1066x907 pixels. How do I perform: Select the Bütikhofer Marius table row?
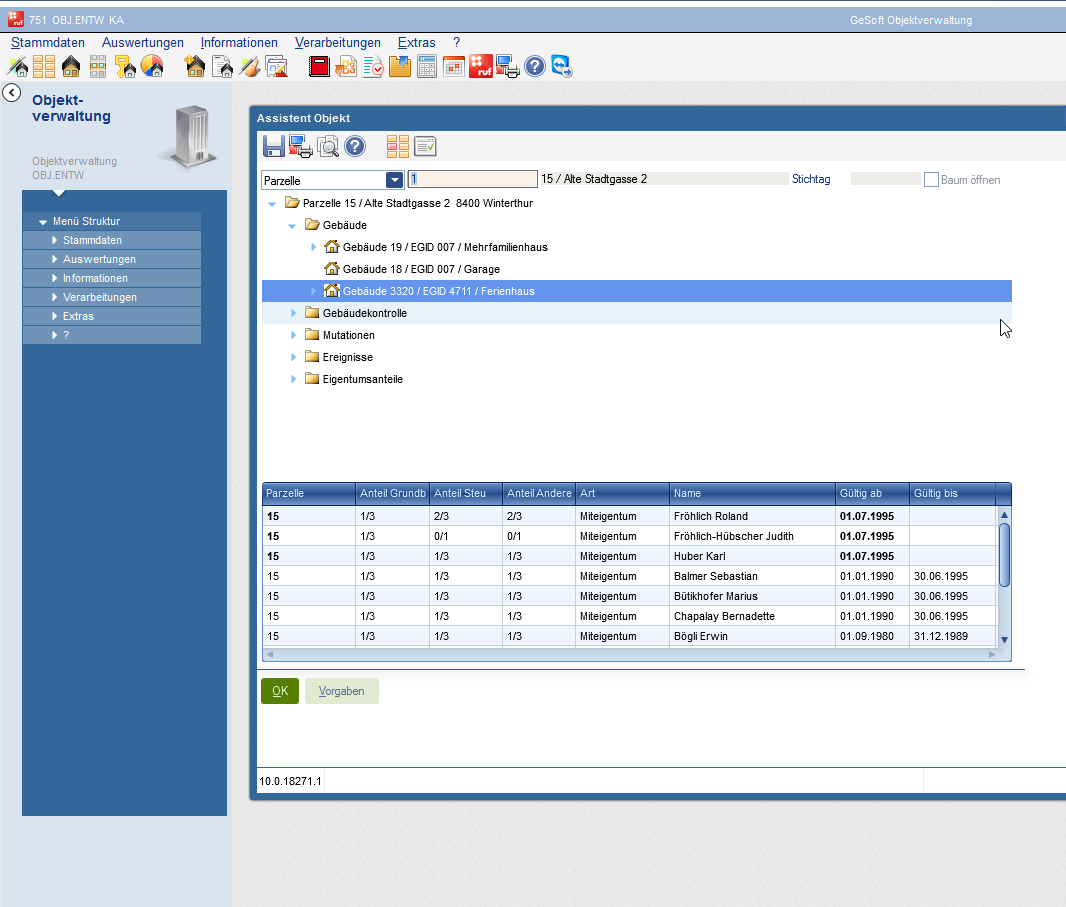(x=630, y=596)
